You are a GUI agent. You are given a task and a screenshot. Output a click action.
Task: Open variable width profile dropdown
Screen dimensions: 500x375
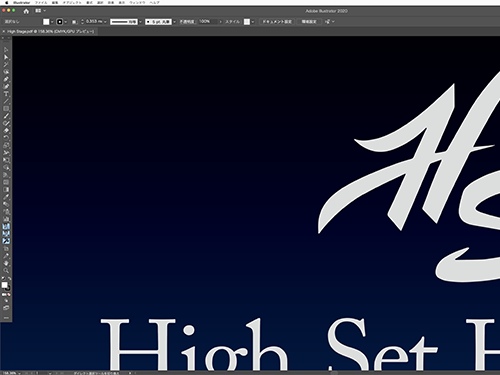coord(140,22)
